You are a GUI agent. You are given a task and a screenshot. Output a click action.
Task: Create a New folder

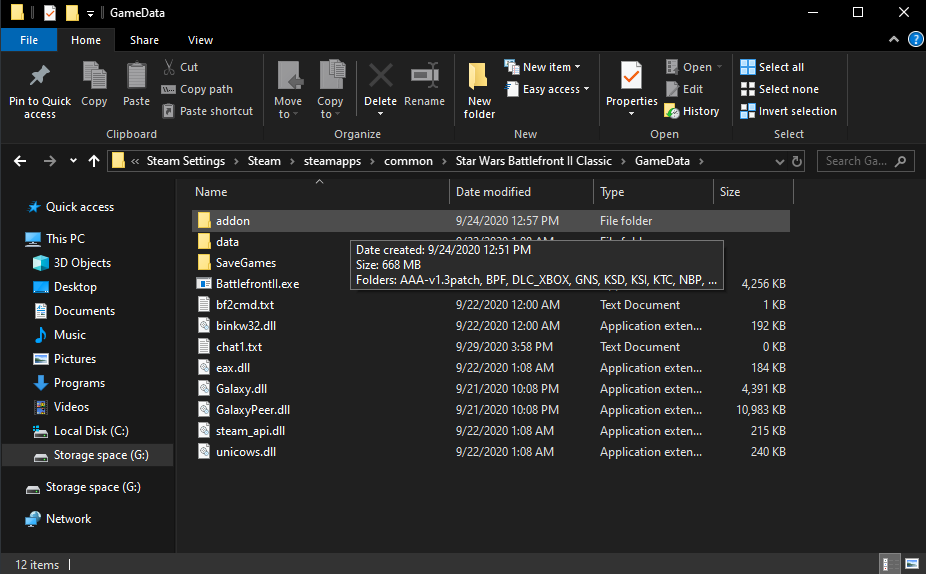point(479,90)
